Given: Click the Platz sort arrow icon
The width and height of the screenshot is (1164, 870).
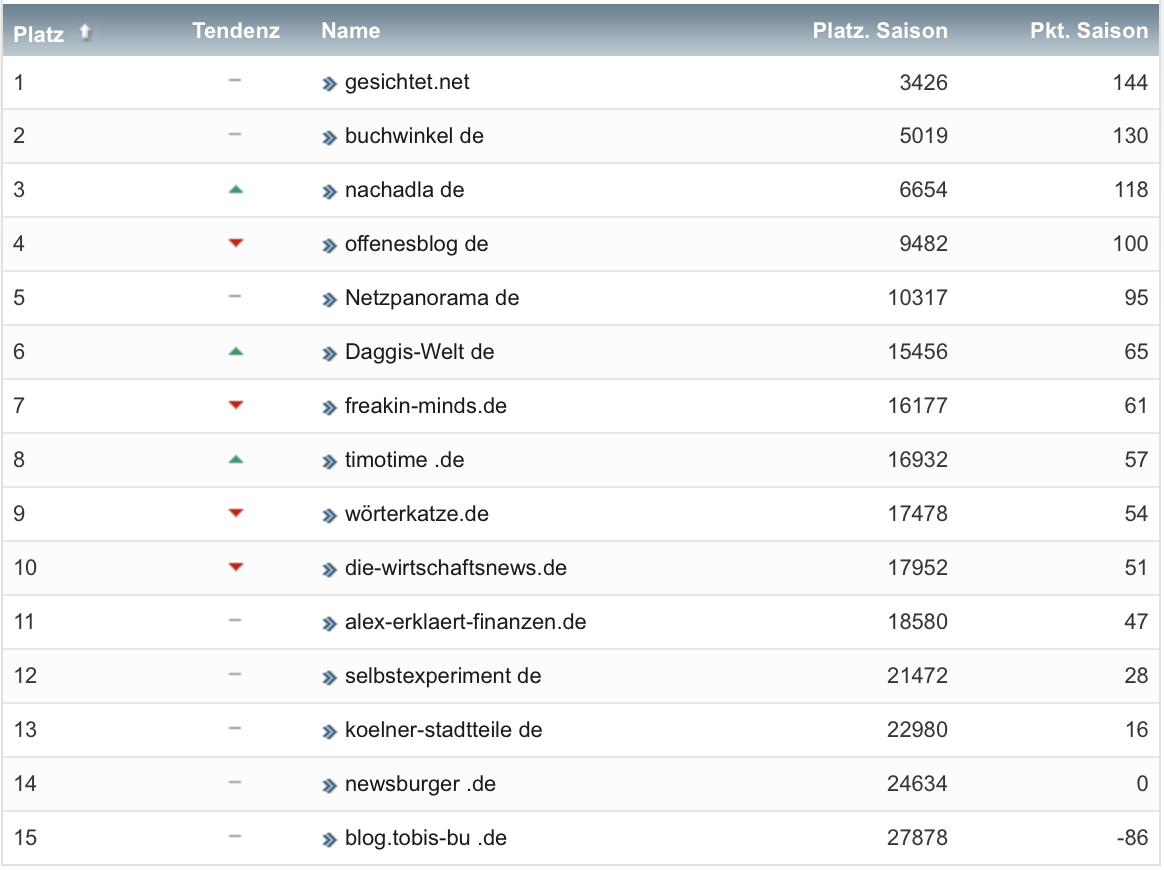Looking at the screenshot, I should pos(85,32).
